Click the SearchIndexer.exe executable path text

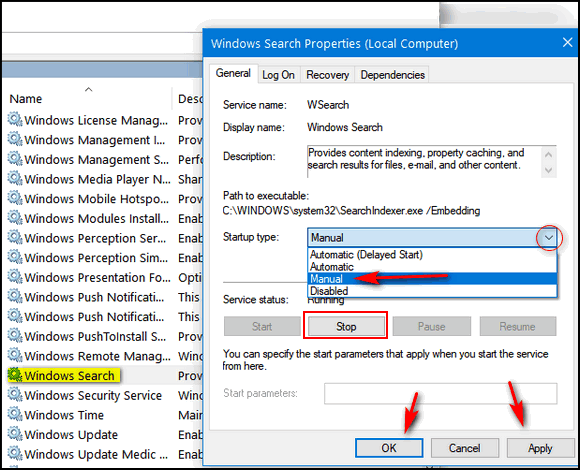pyautogui.click(x=351, y=211)
